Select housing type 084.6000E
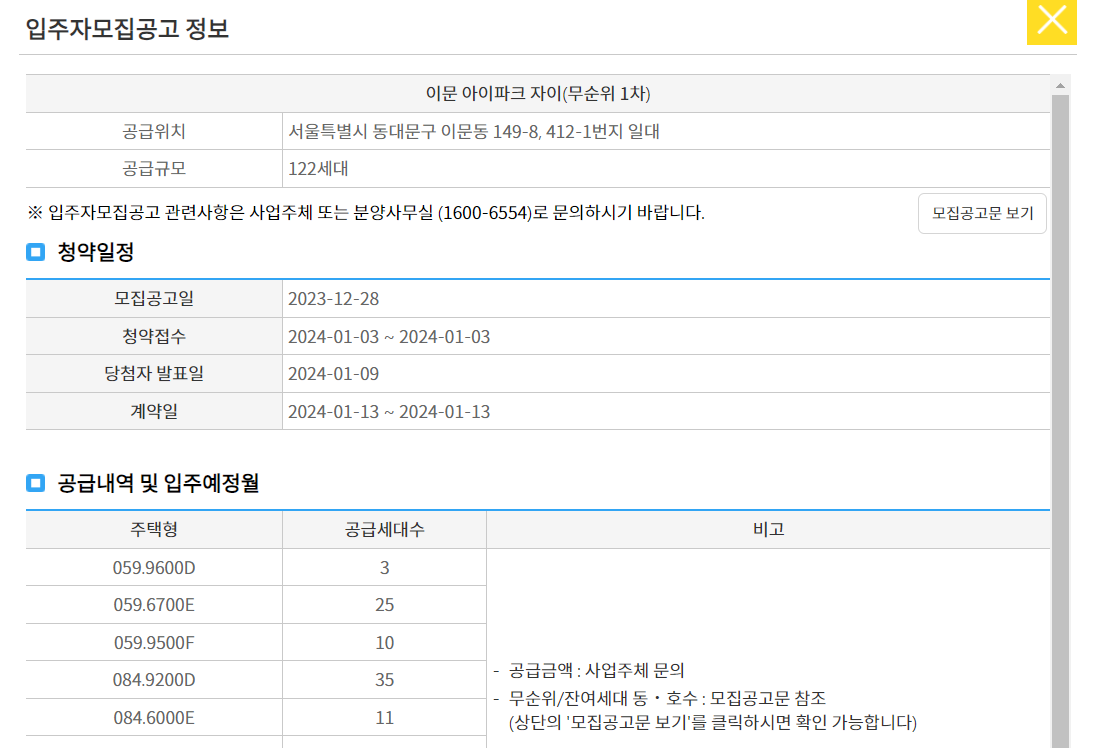 coord(154,718)
